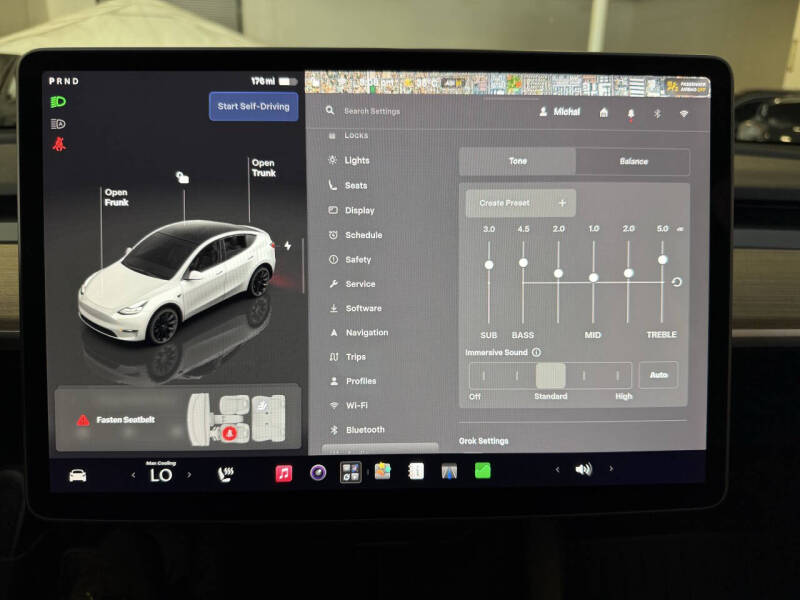Lower volume with left chevron
Screen dimensions: 800x600
[x=557, y=469]
